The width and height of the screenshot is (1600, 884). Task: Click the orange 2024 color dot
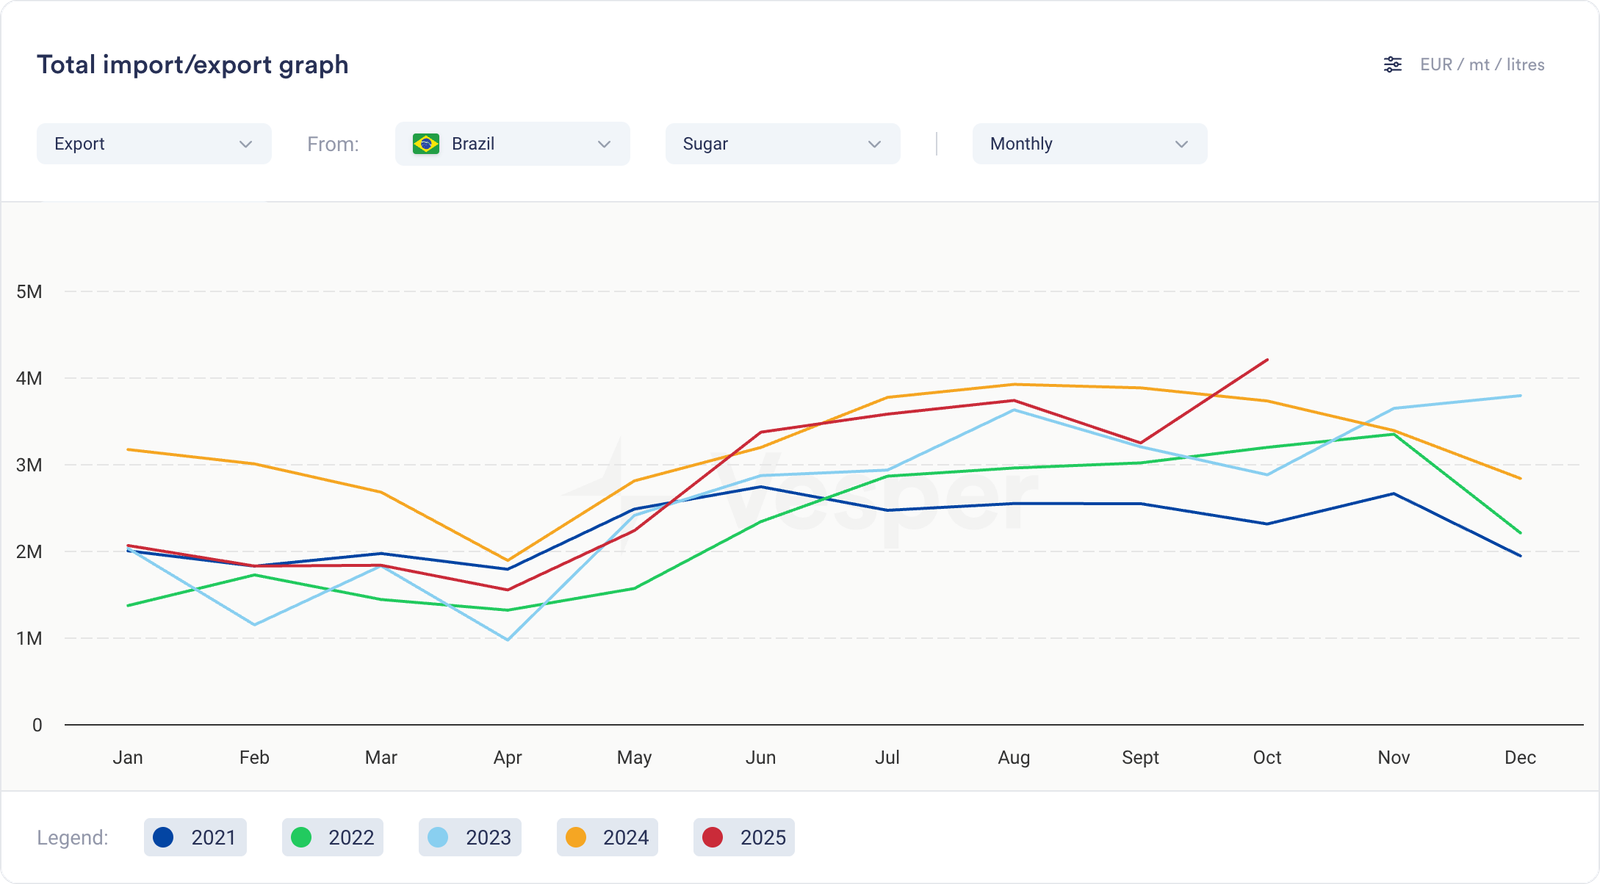pos(576,837)
